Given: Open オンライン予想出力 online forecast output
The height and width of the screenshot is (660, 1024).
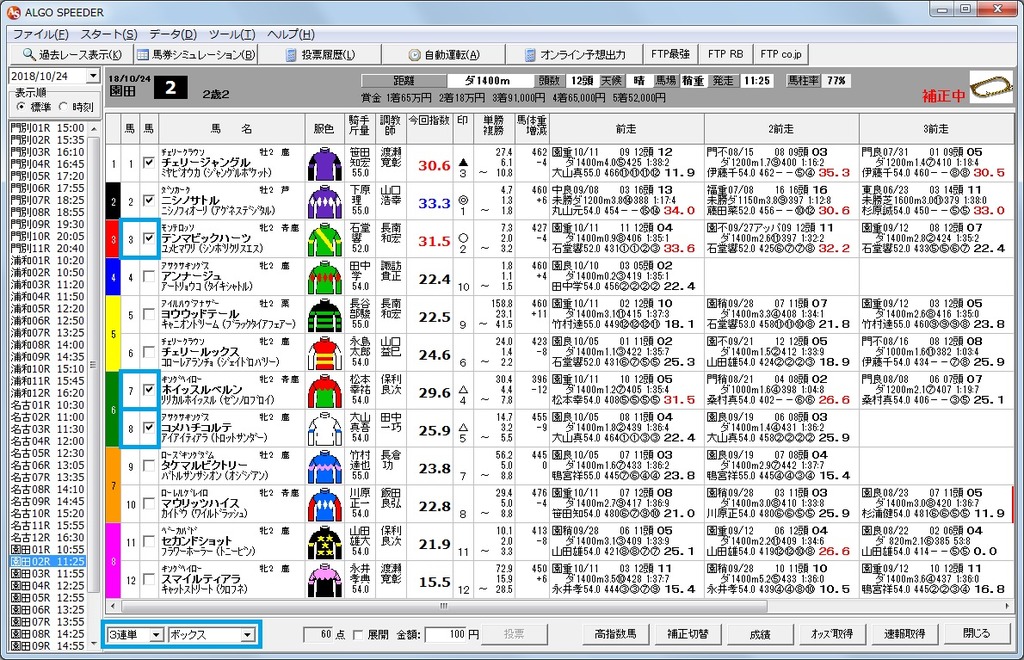Looking at the screenshot, I should (575, 55).
